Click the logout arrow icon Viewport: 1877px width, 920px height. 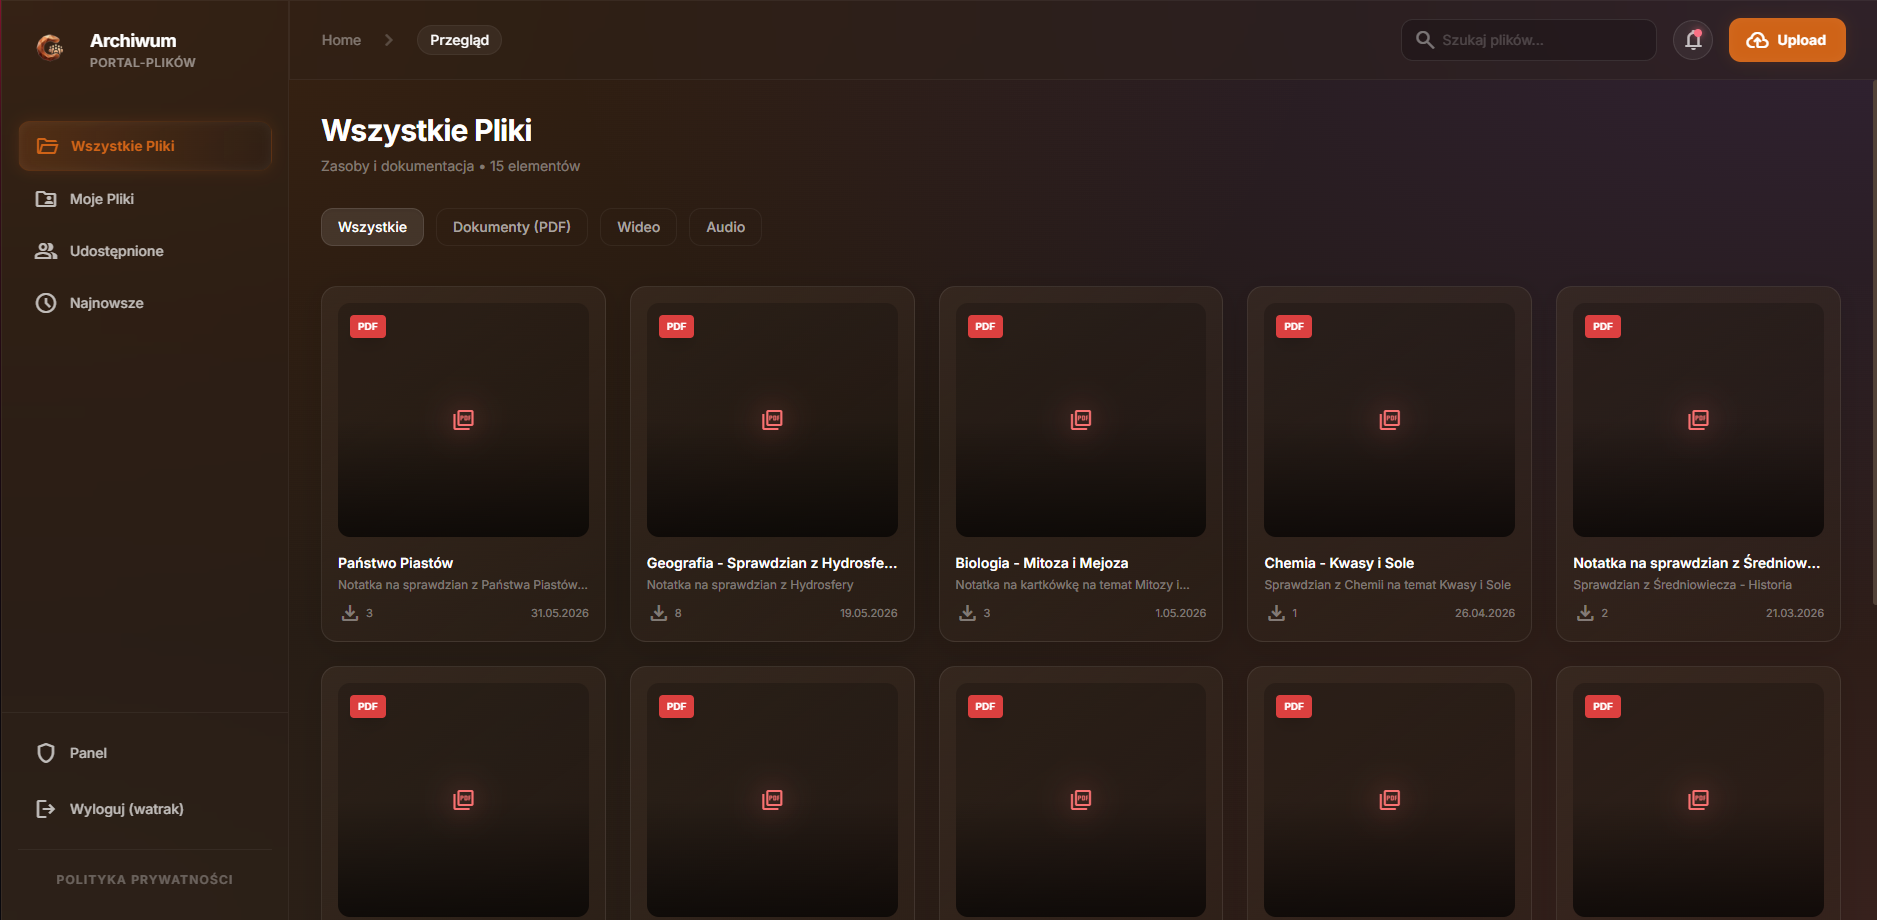tap(46, 809)
